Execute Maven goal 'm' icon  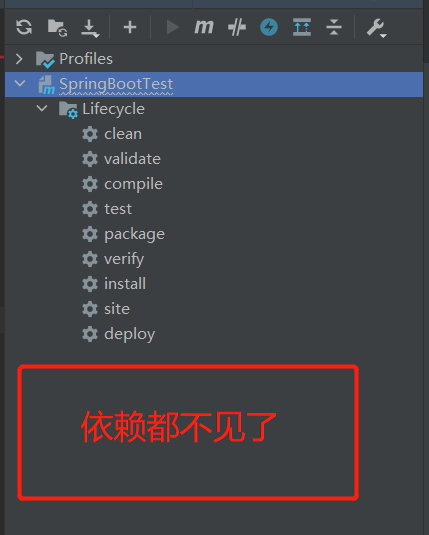204,27
